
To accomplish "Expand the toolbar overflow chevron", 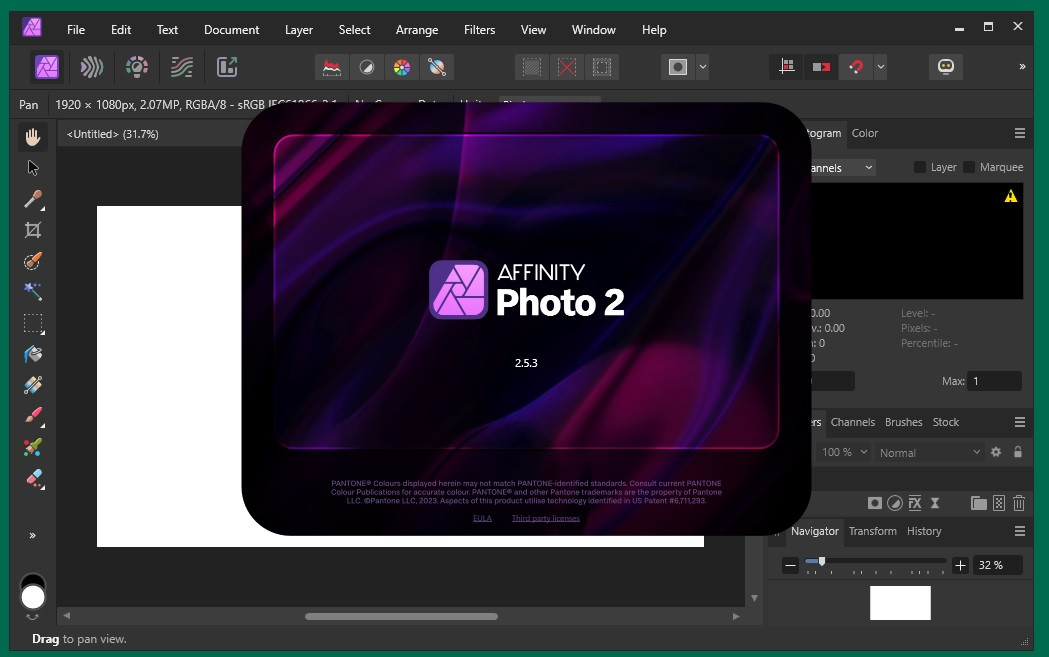I will 1022,66.
